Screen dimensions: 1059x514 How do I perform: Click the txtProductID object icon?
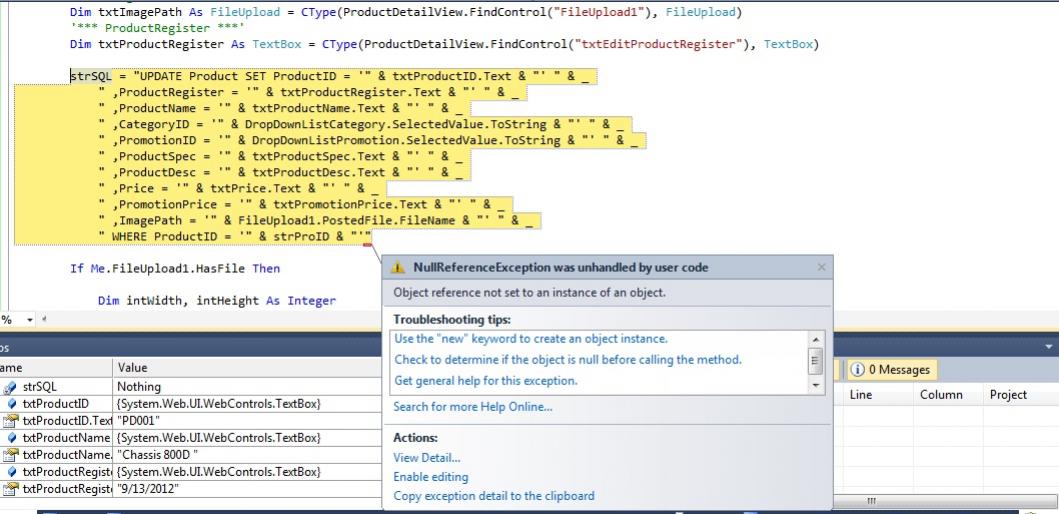pos(11,403)
